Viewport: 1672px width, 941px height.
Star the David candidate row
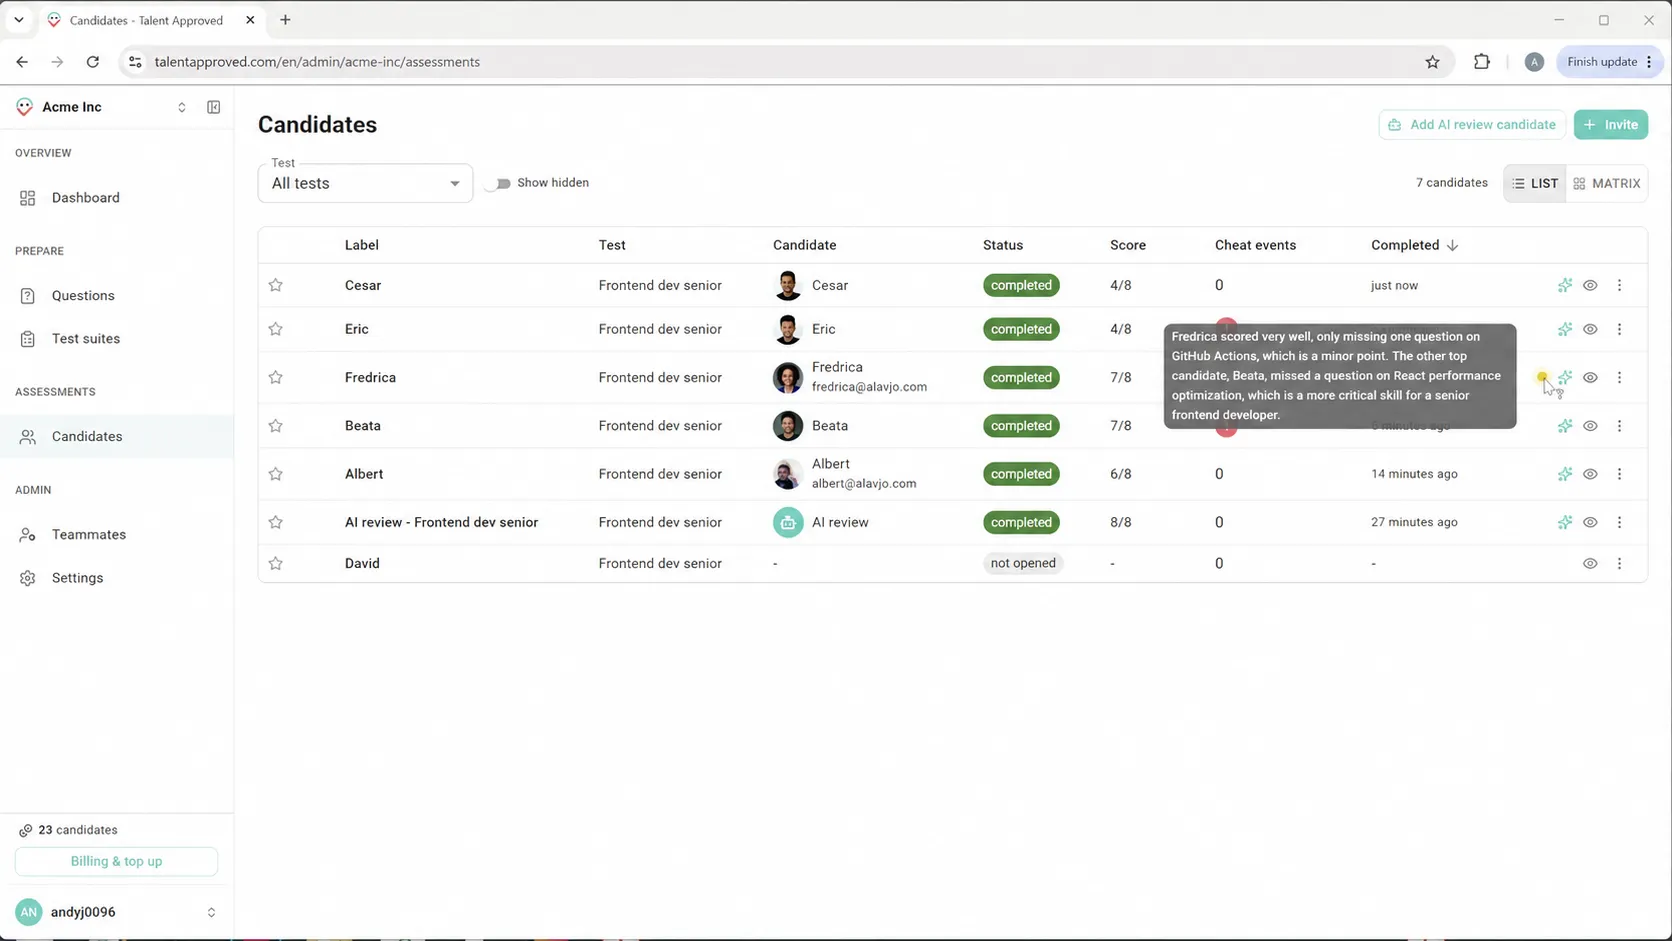pos(276,563)
